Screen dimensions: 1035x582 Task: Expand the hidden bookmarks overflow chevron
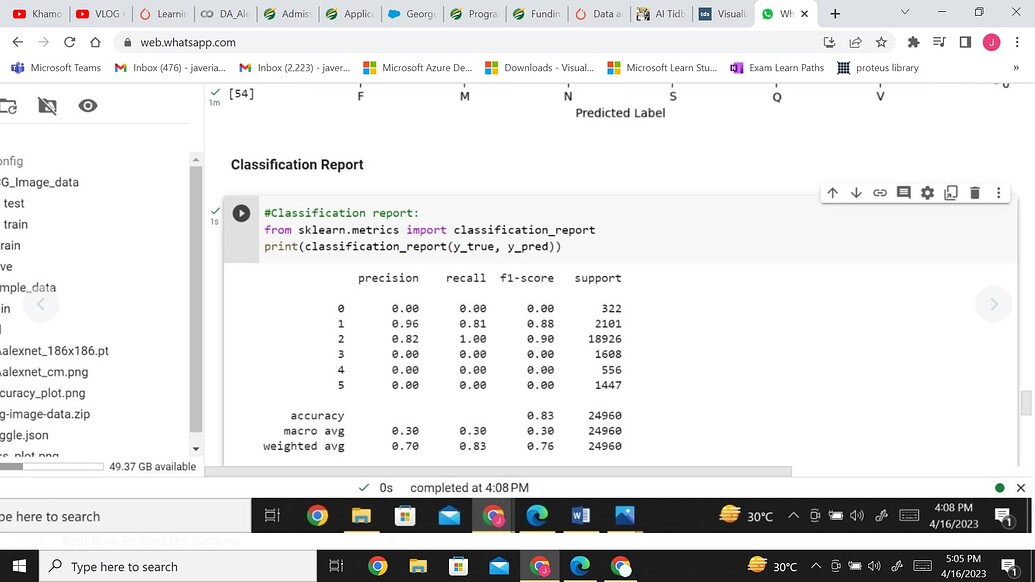(1016, 68)
